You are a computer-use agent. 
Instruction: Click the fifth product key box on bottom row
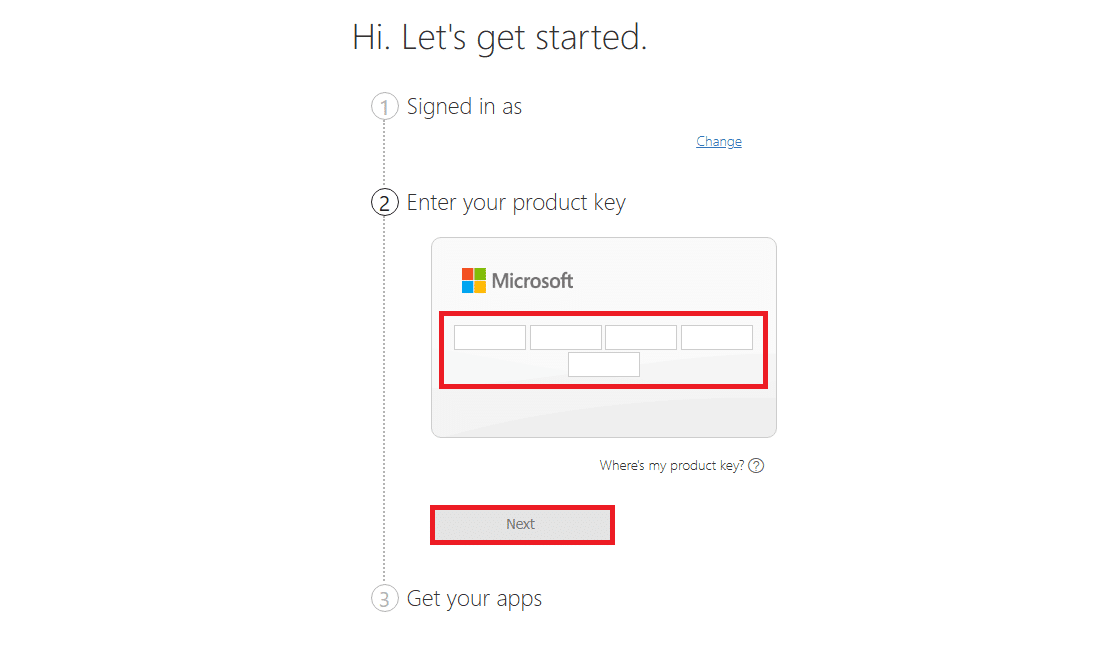pyautogui.click(x=604, y=365)
